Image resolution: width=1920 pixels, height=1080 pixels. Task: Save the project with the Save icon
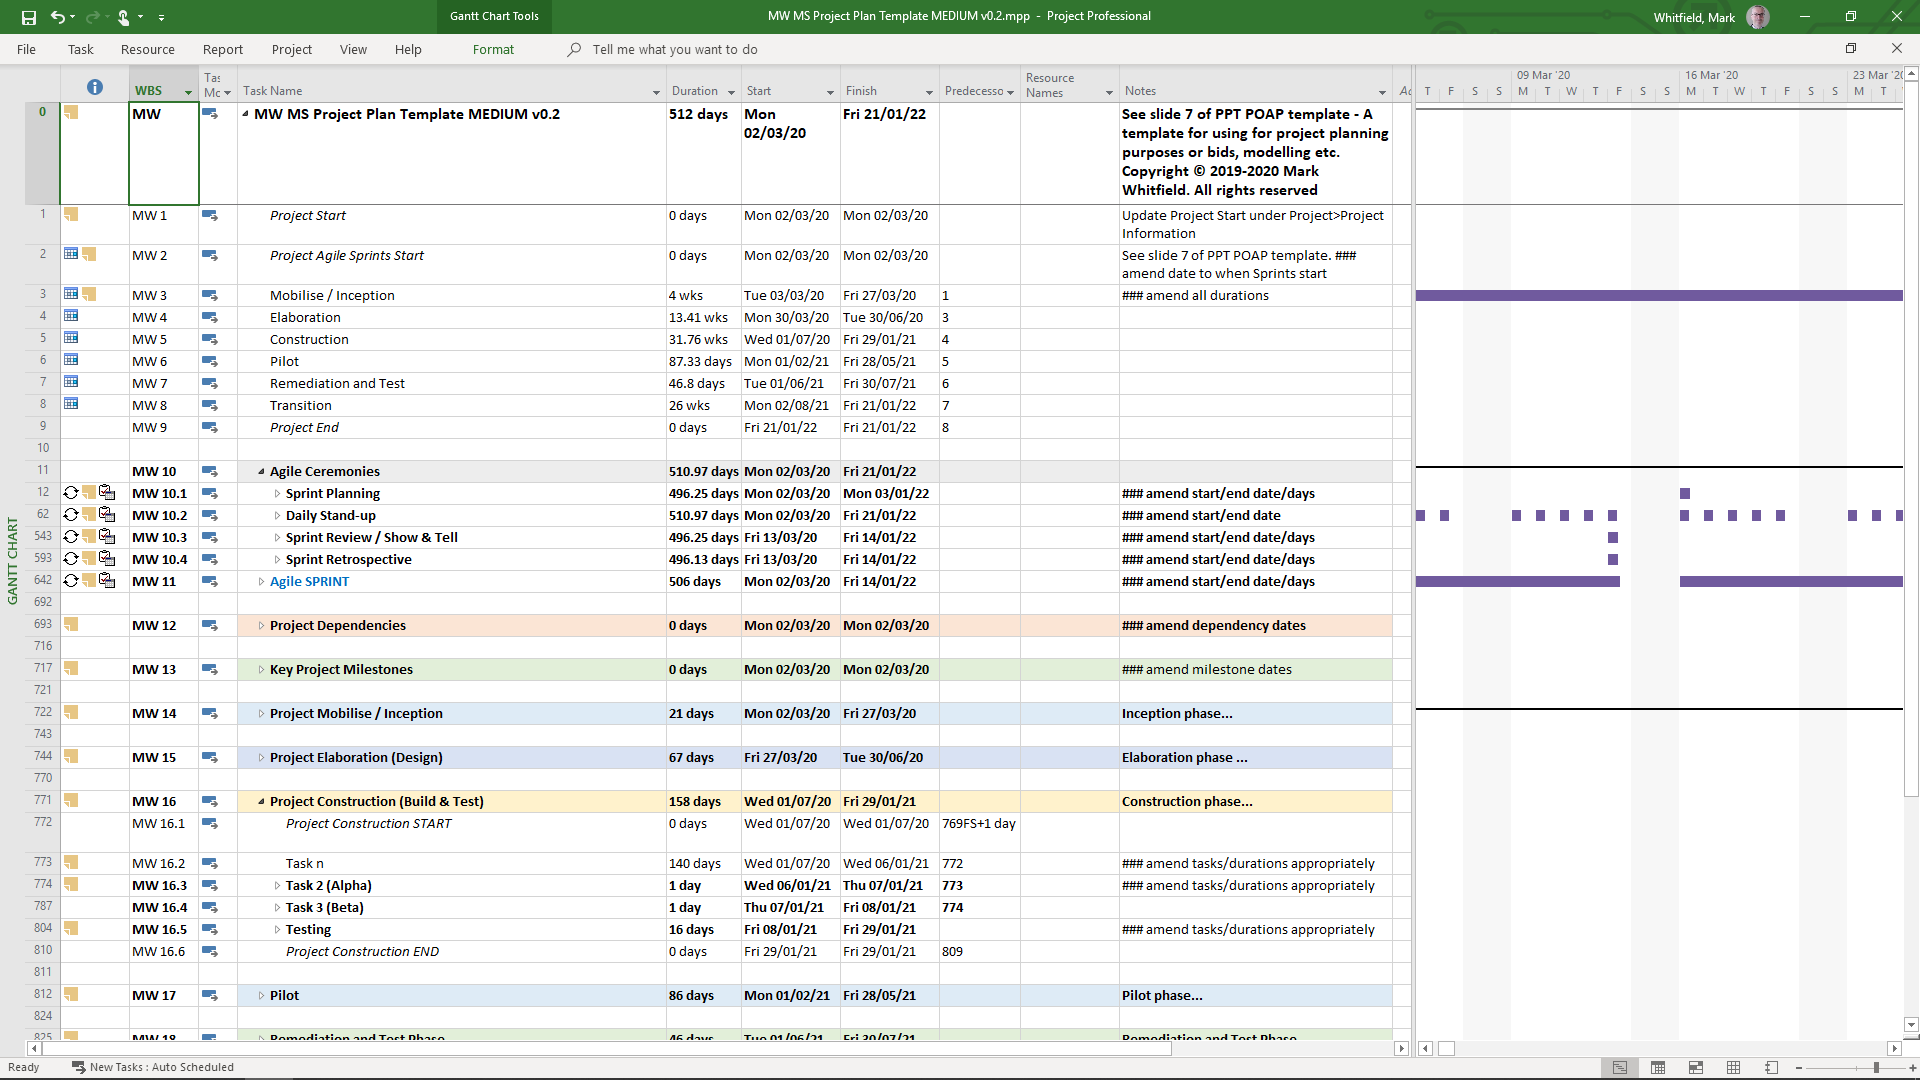click(28, 17)
